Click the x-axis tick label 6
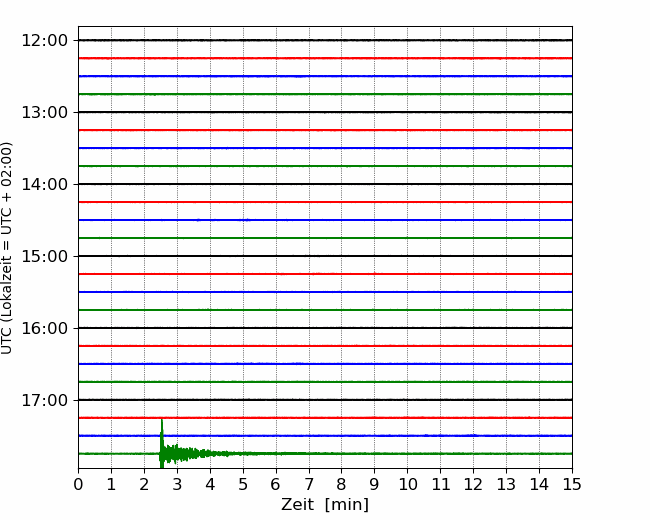Screen dimensions: 650x520 276,484
